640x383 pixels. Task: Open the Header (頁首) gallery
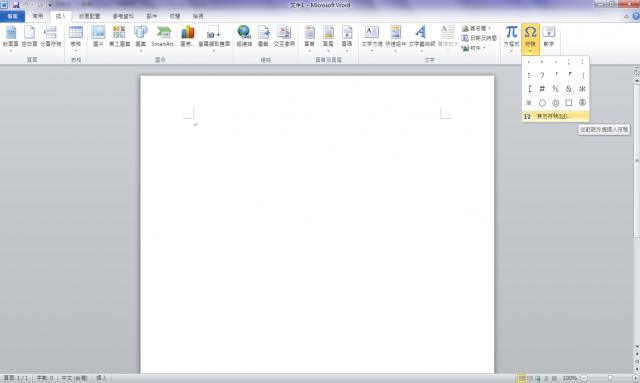[x=309, y=38]
